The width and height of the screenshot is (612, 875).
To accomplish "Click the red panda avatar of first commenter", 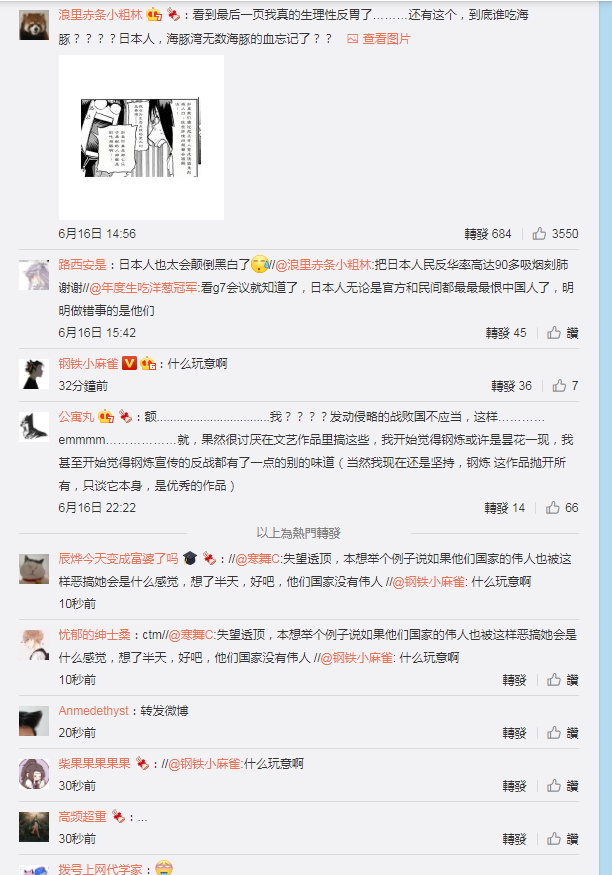I will pos(34,25).
